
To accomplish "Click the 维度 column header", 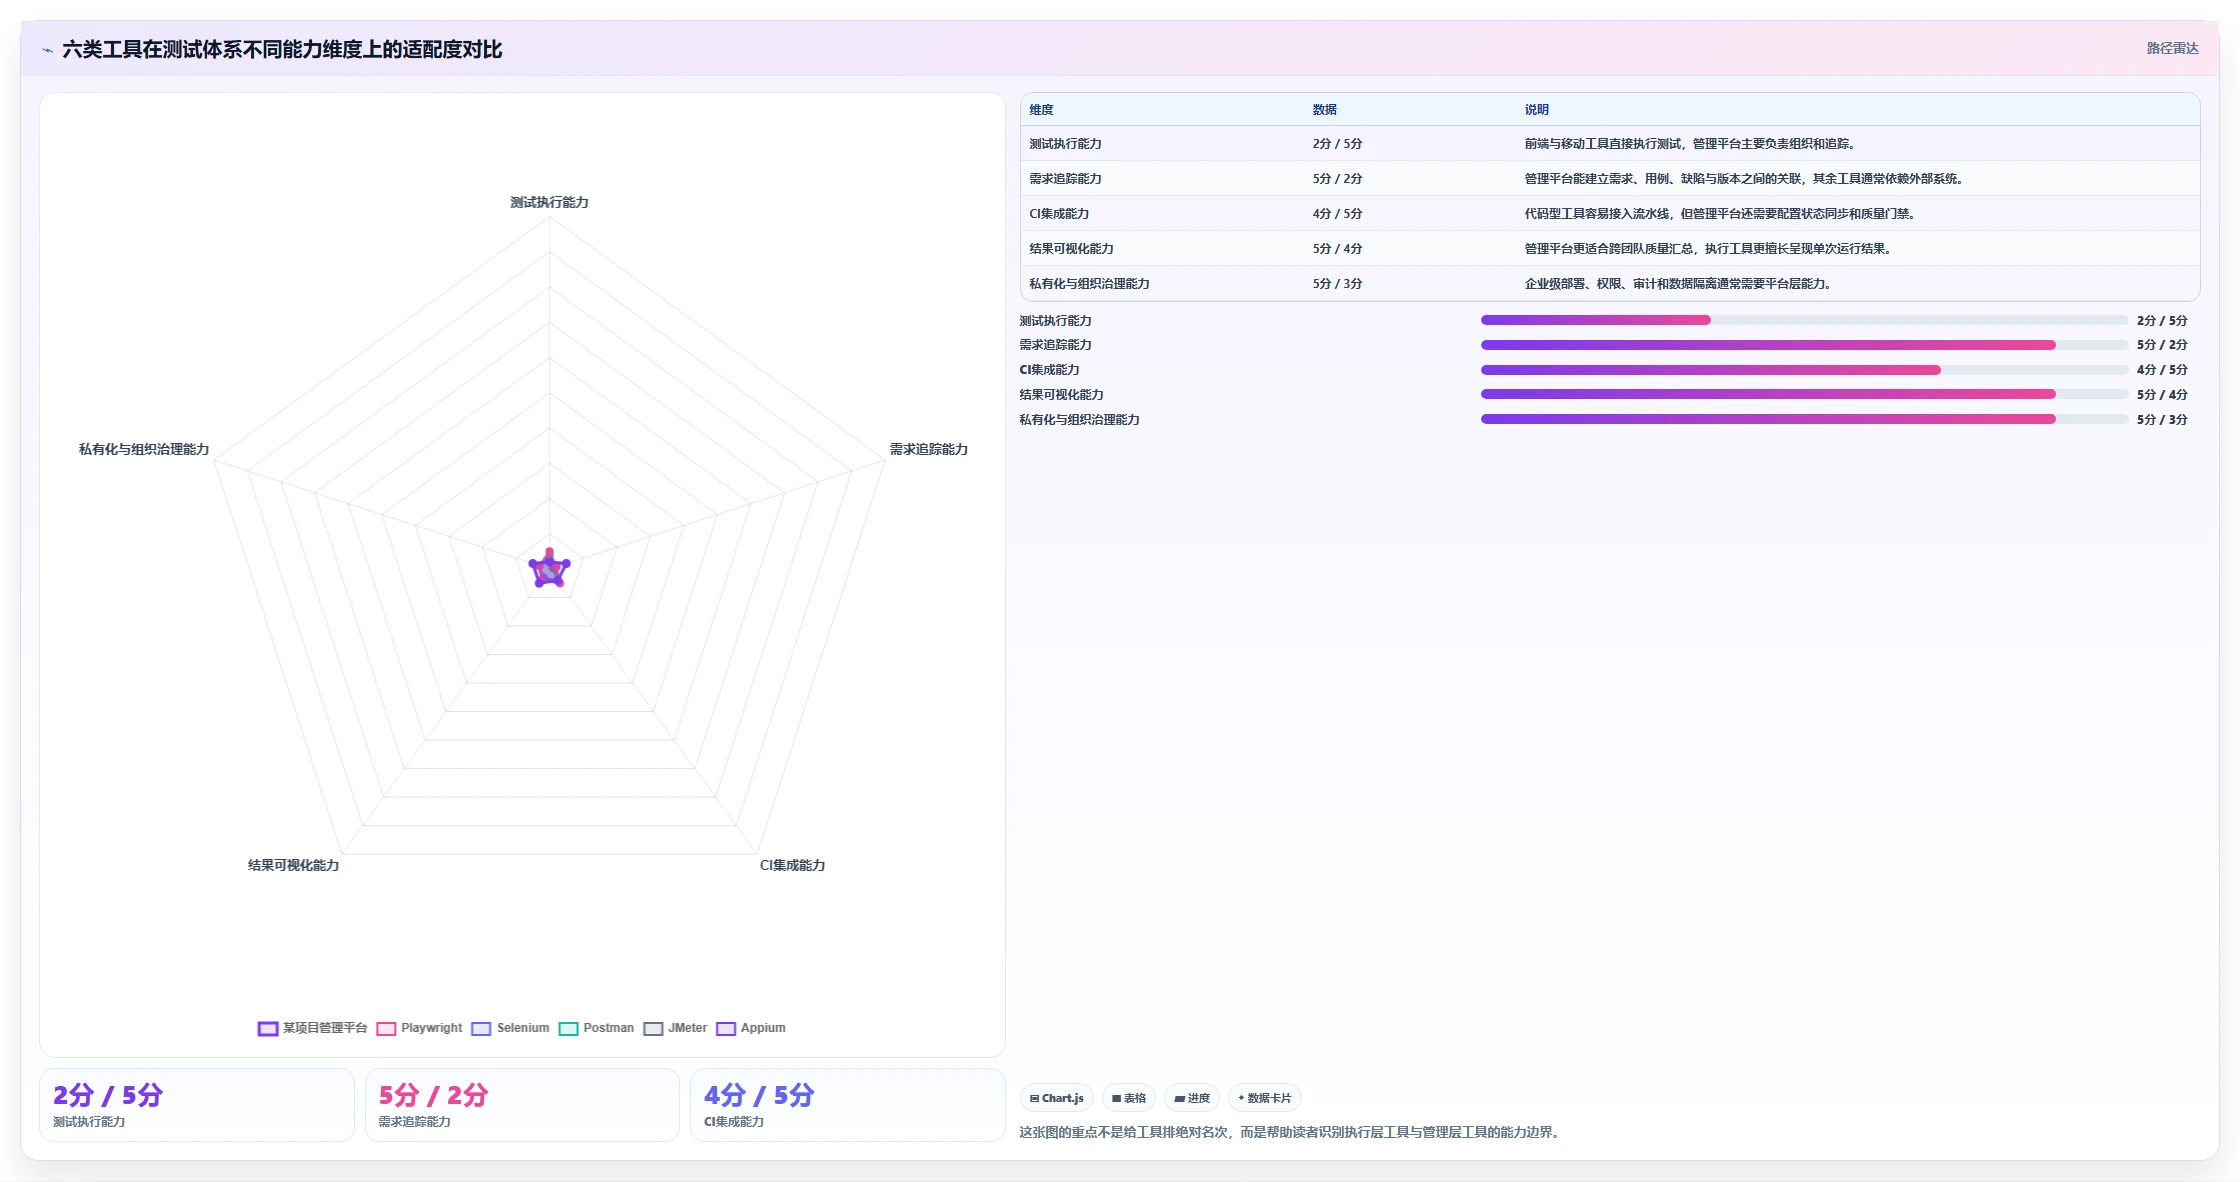I will [x=1041, y=110].
